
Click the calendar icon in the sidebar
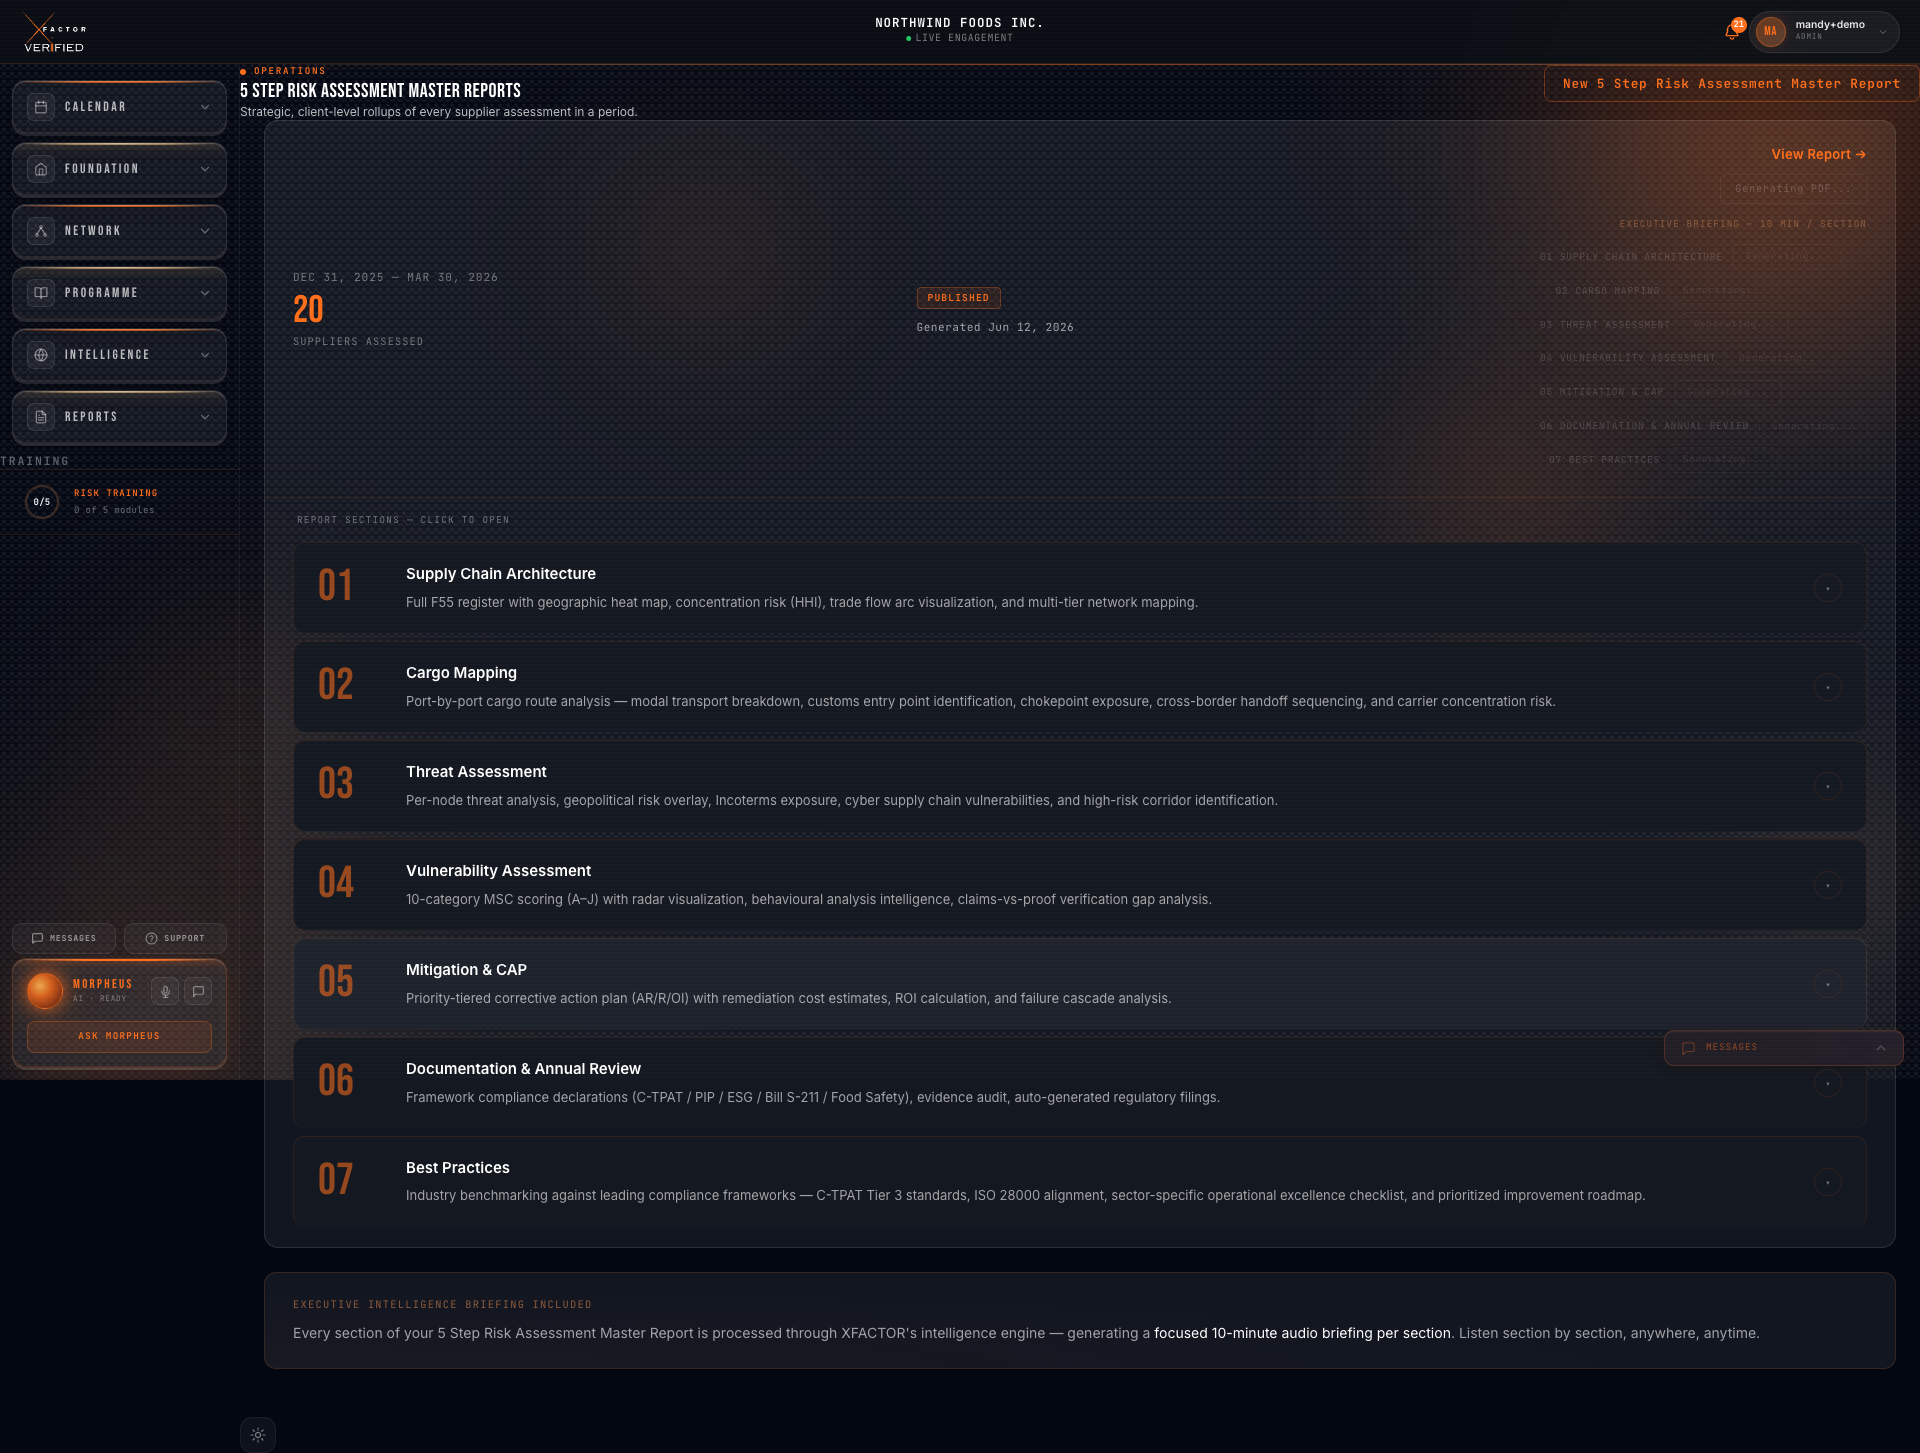pyautogui.click(x=41, y=107)
